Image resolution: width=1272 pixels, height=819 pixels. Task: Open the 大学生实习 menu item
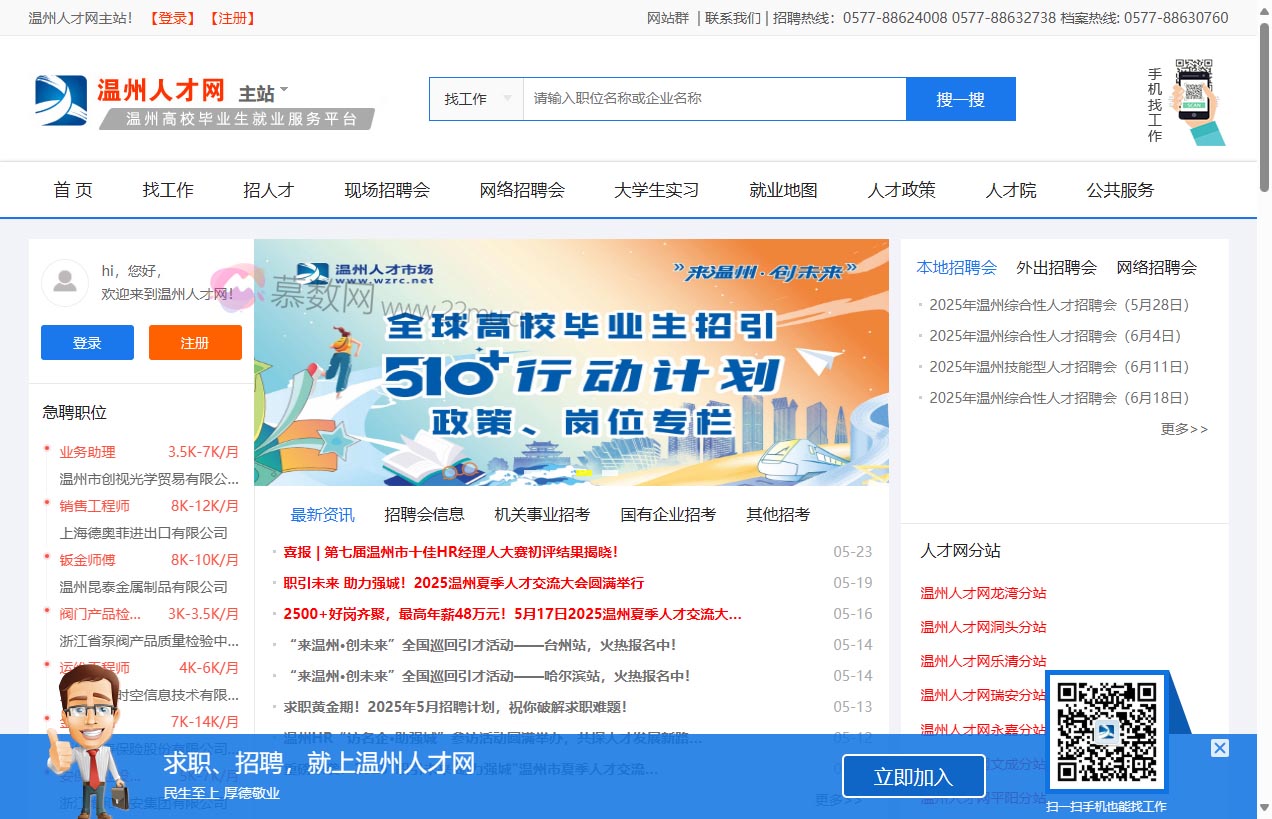656,190
